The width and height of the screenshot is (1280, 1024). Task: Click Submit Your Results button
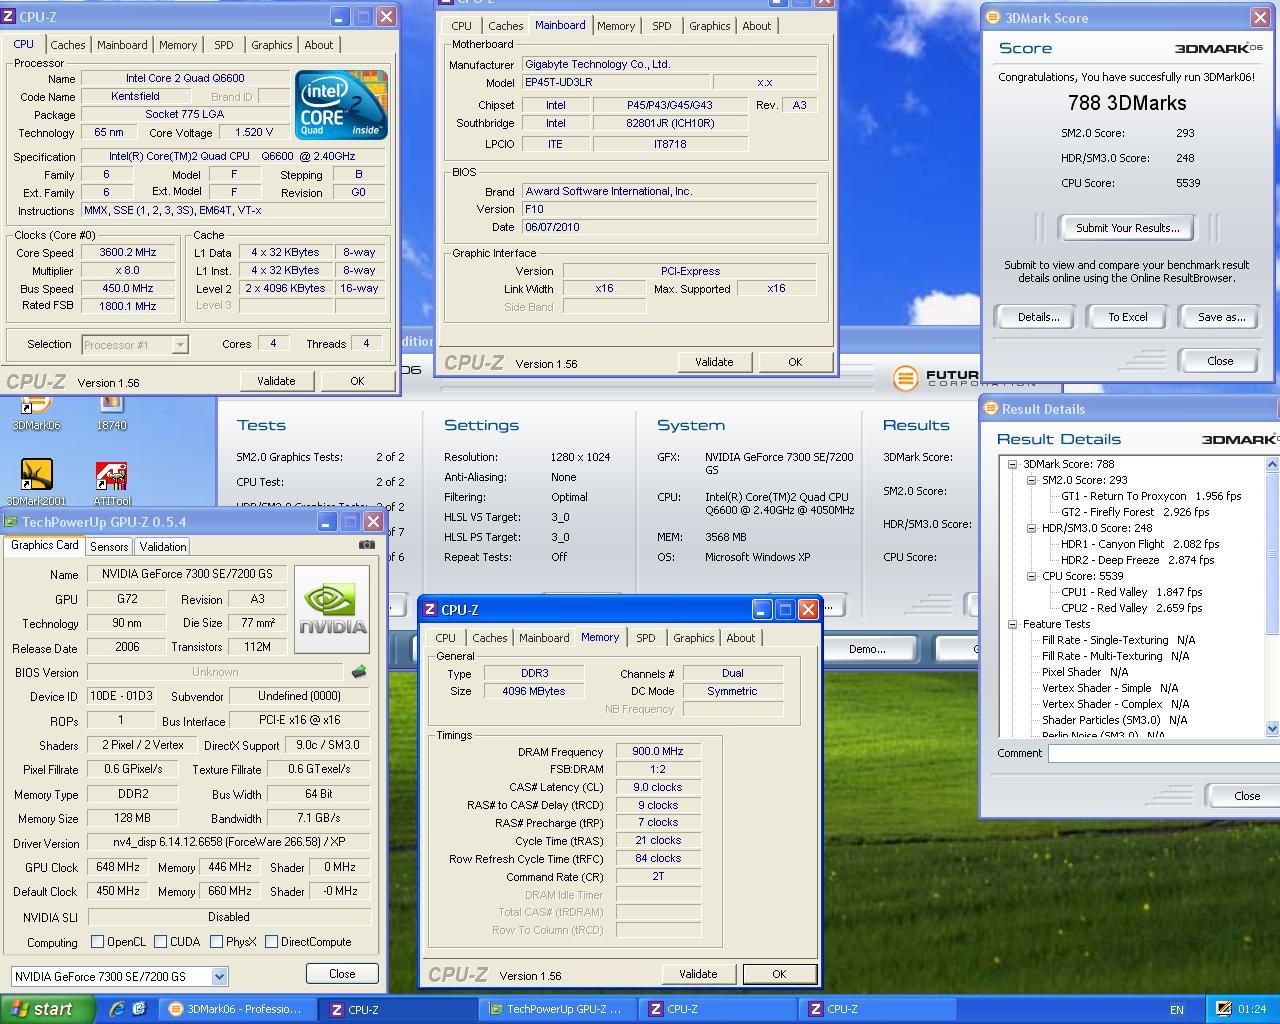point(1128,228)
